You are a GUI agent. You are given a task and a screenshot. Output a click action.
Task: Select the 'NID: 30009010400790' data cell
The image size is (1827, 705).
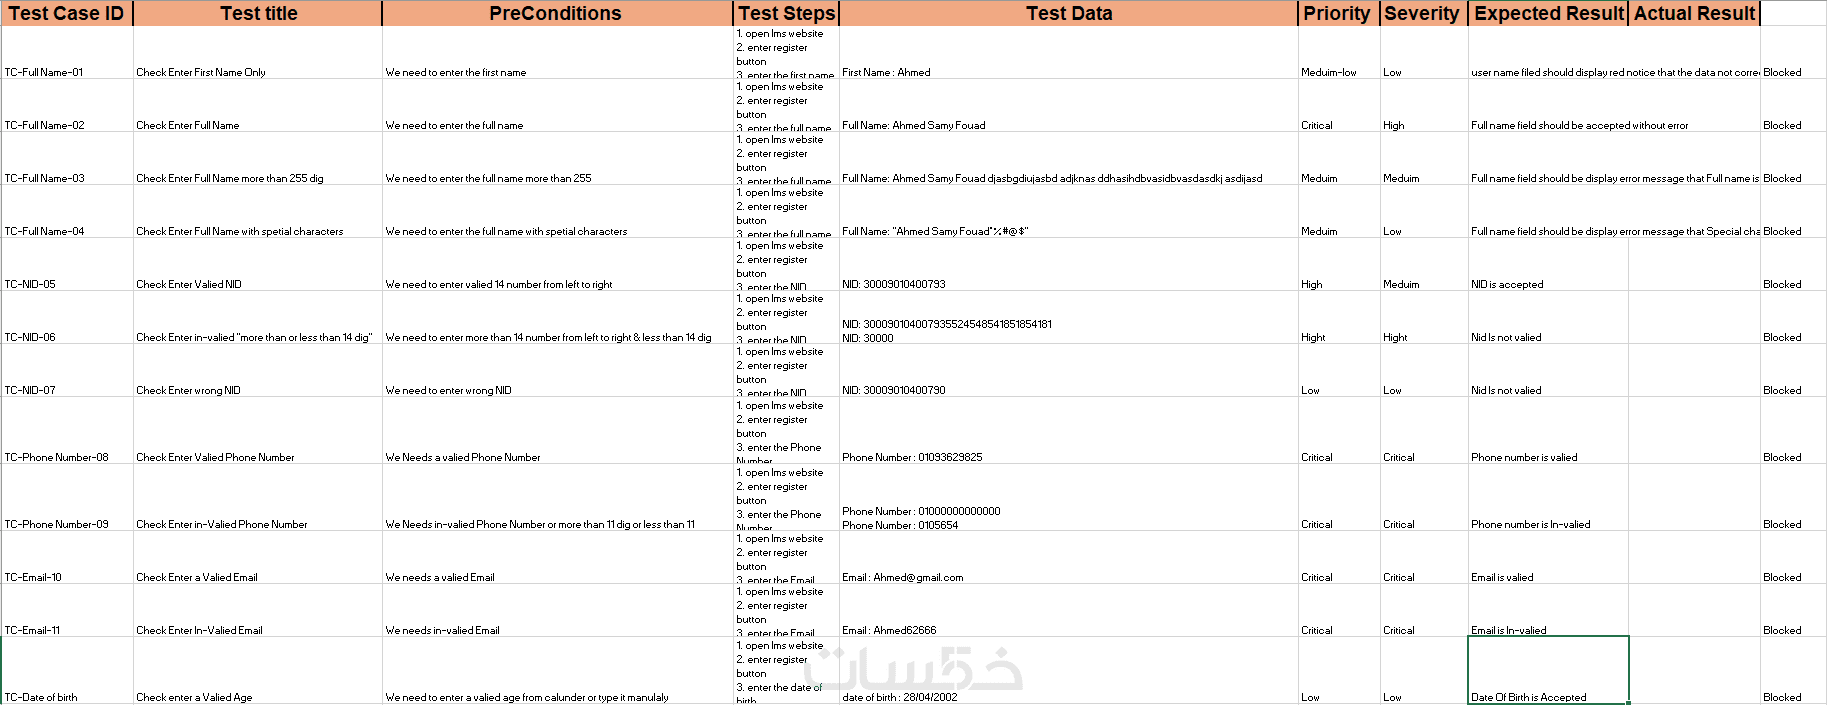[x=1069, y=370]
